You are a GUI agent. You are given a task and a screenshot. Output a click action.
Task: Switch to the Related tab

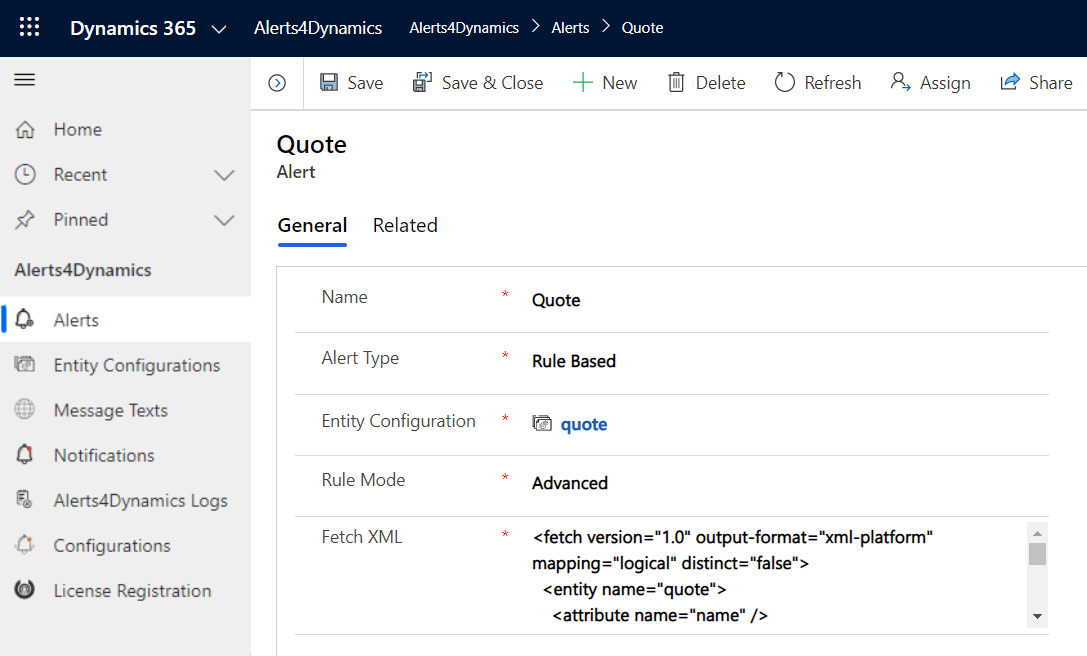pyautogui.click(x=404, y=225)
